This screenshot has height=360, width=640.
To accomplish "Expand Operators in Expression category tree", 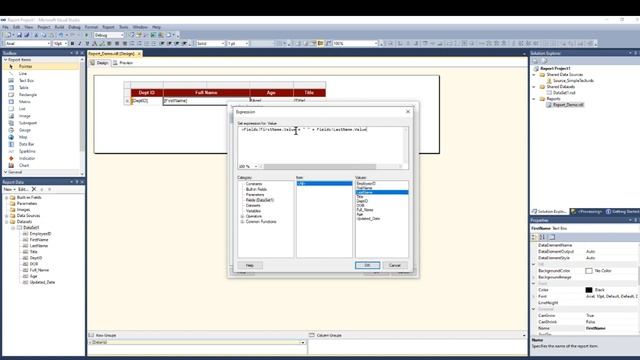I will point(242,216).
